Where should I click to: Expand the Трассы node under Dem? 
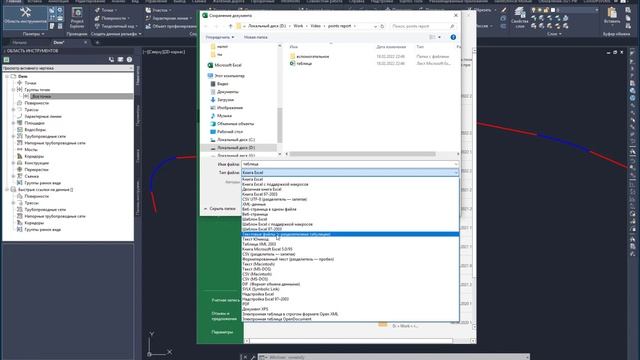point(13,110)
